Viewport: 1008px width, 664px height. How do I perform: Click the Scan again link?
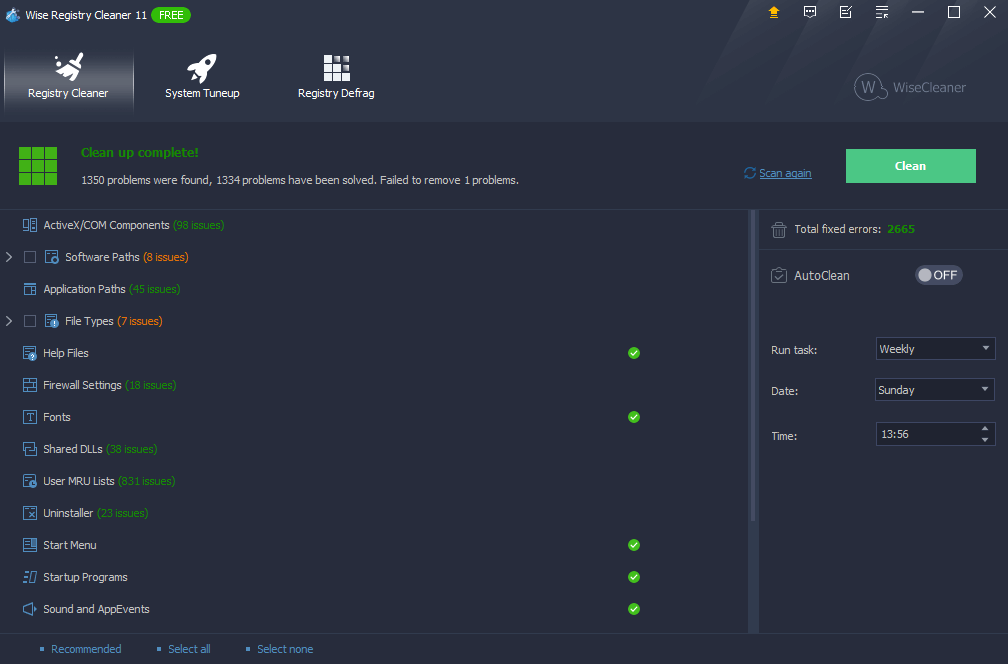(x=785, y=173)
